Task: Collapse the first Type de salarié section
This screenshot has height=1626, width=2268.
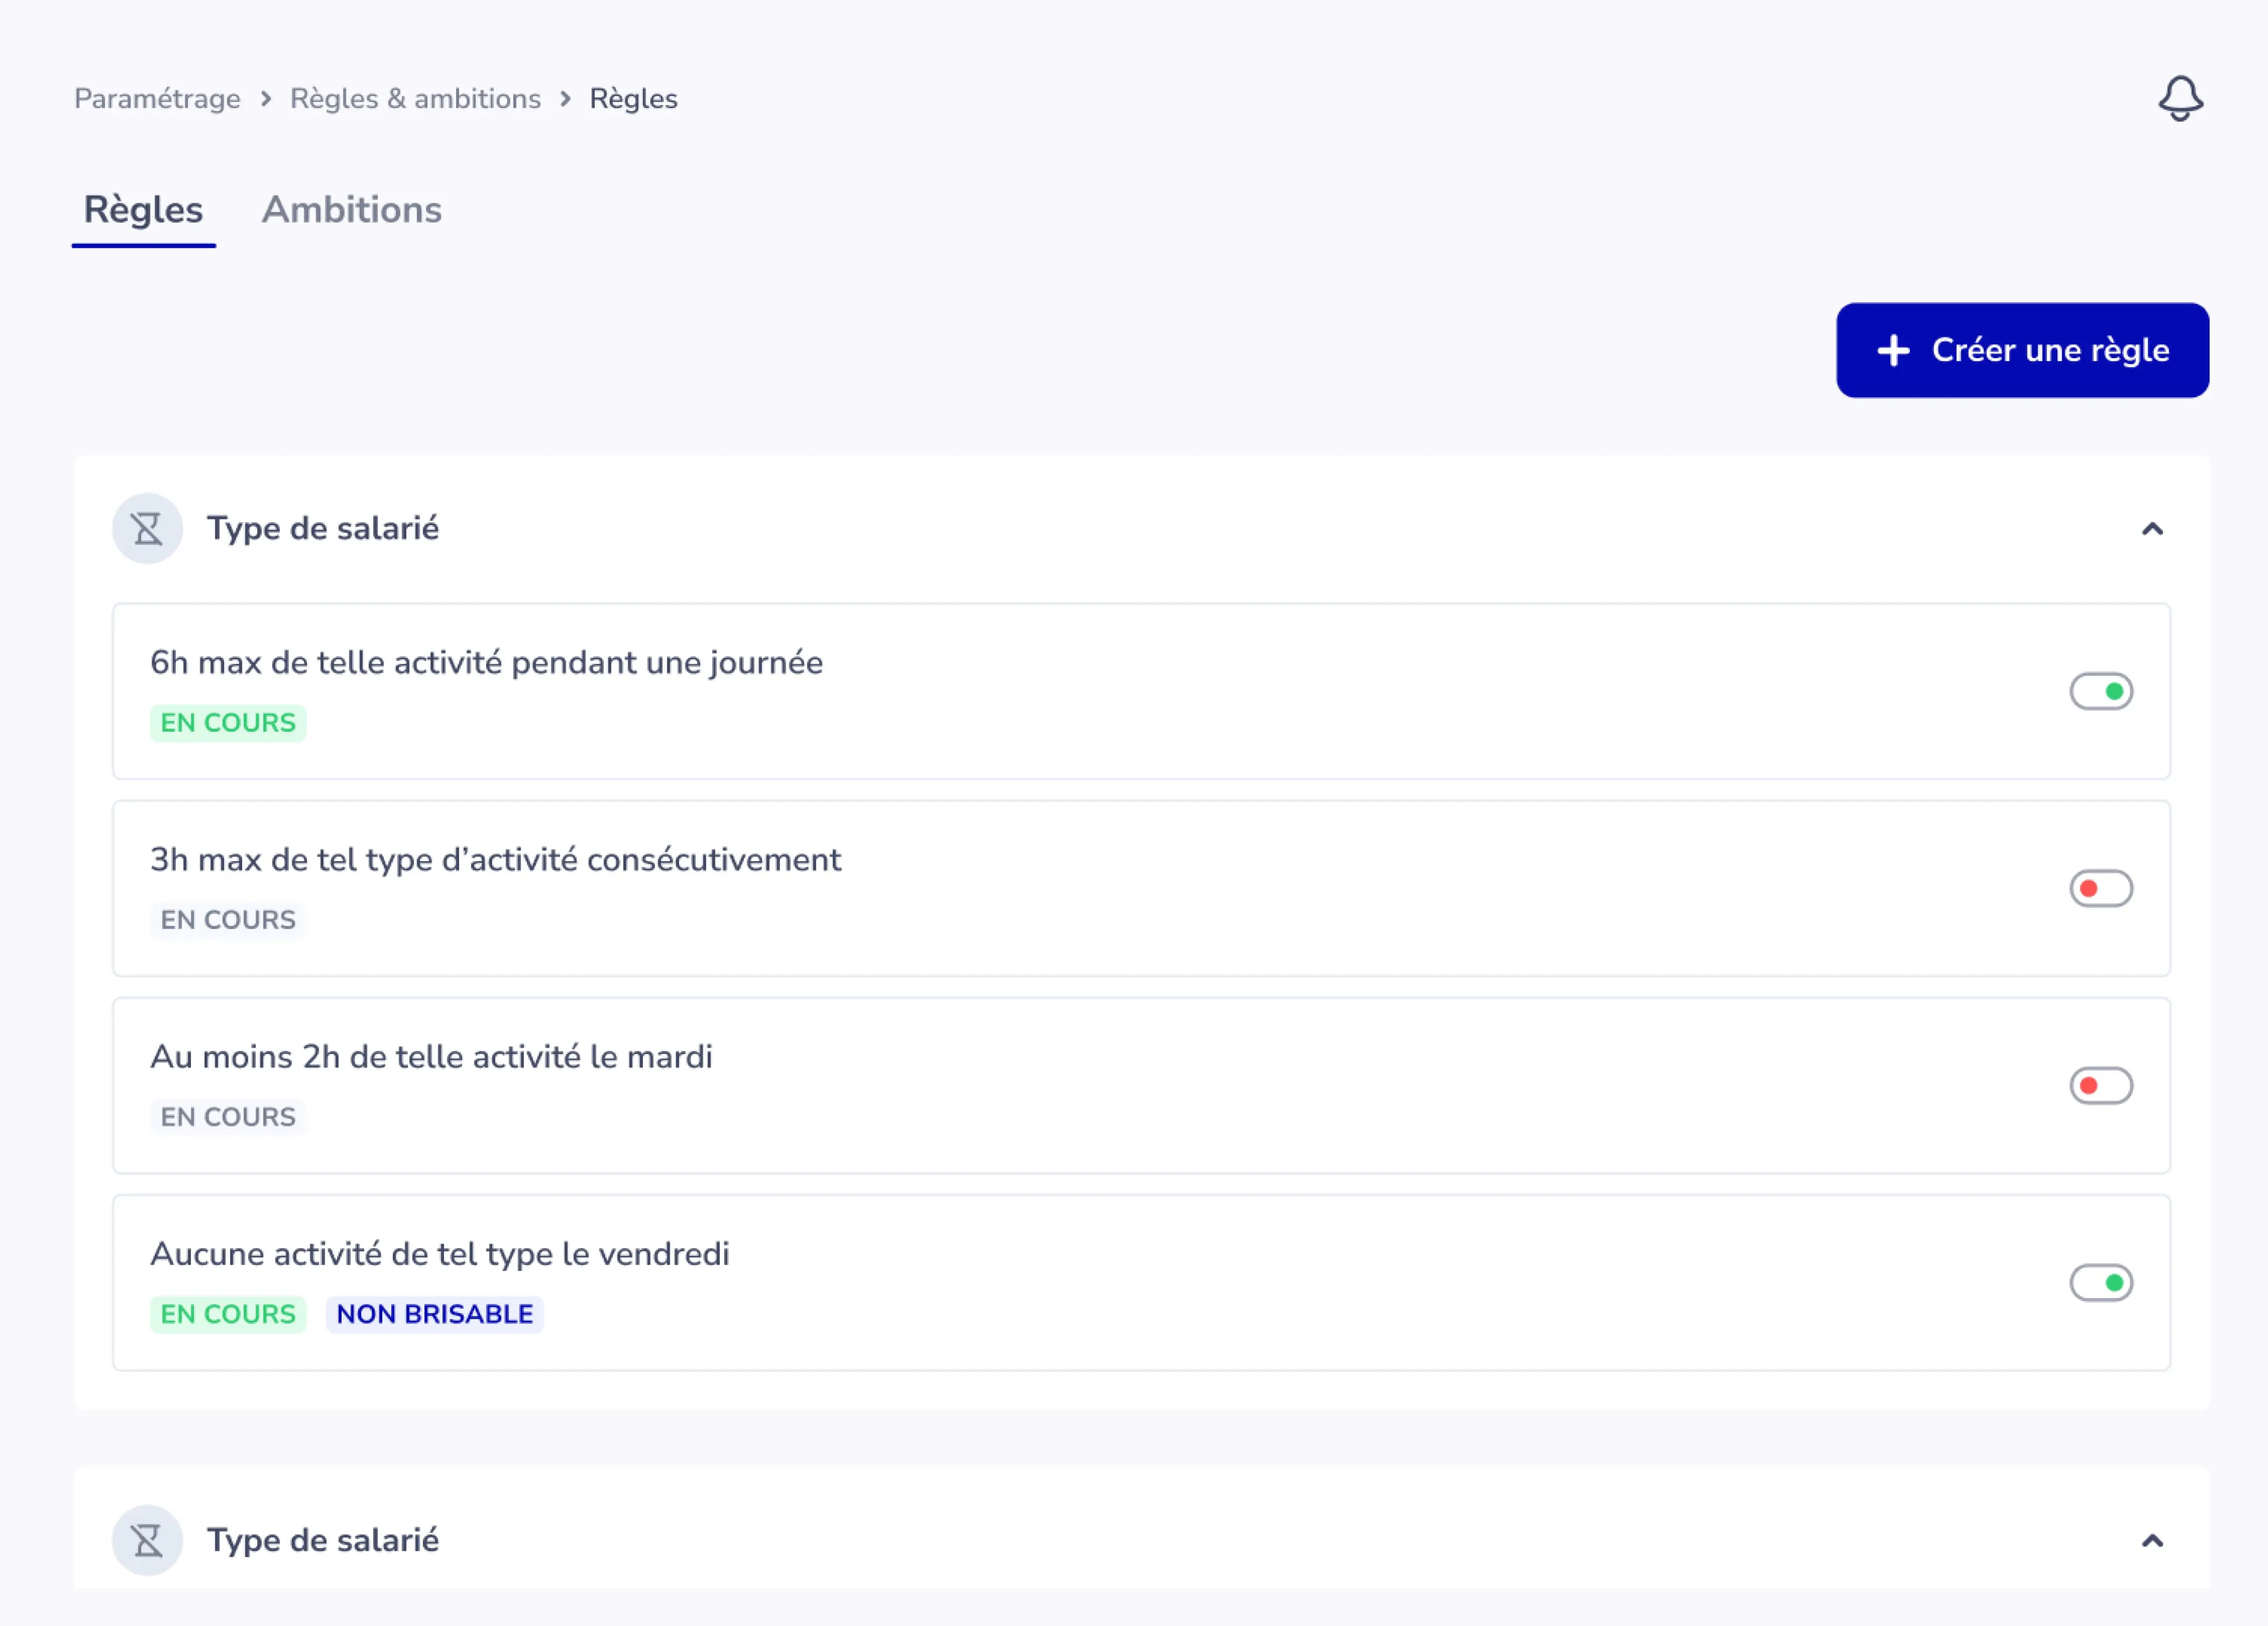Action: tap(2152, 529)
